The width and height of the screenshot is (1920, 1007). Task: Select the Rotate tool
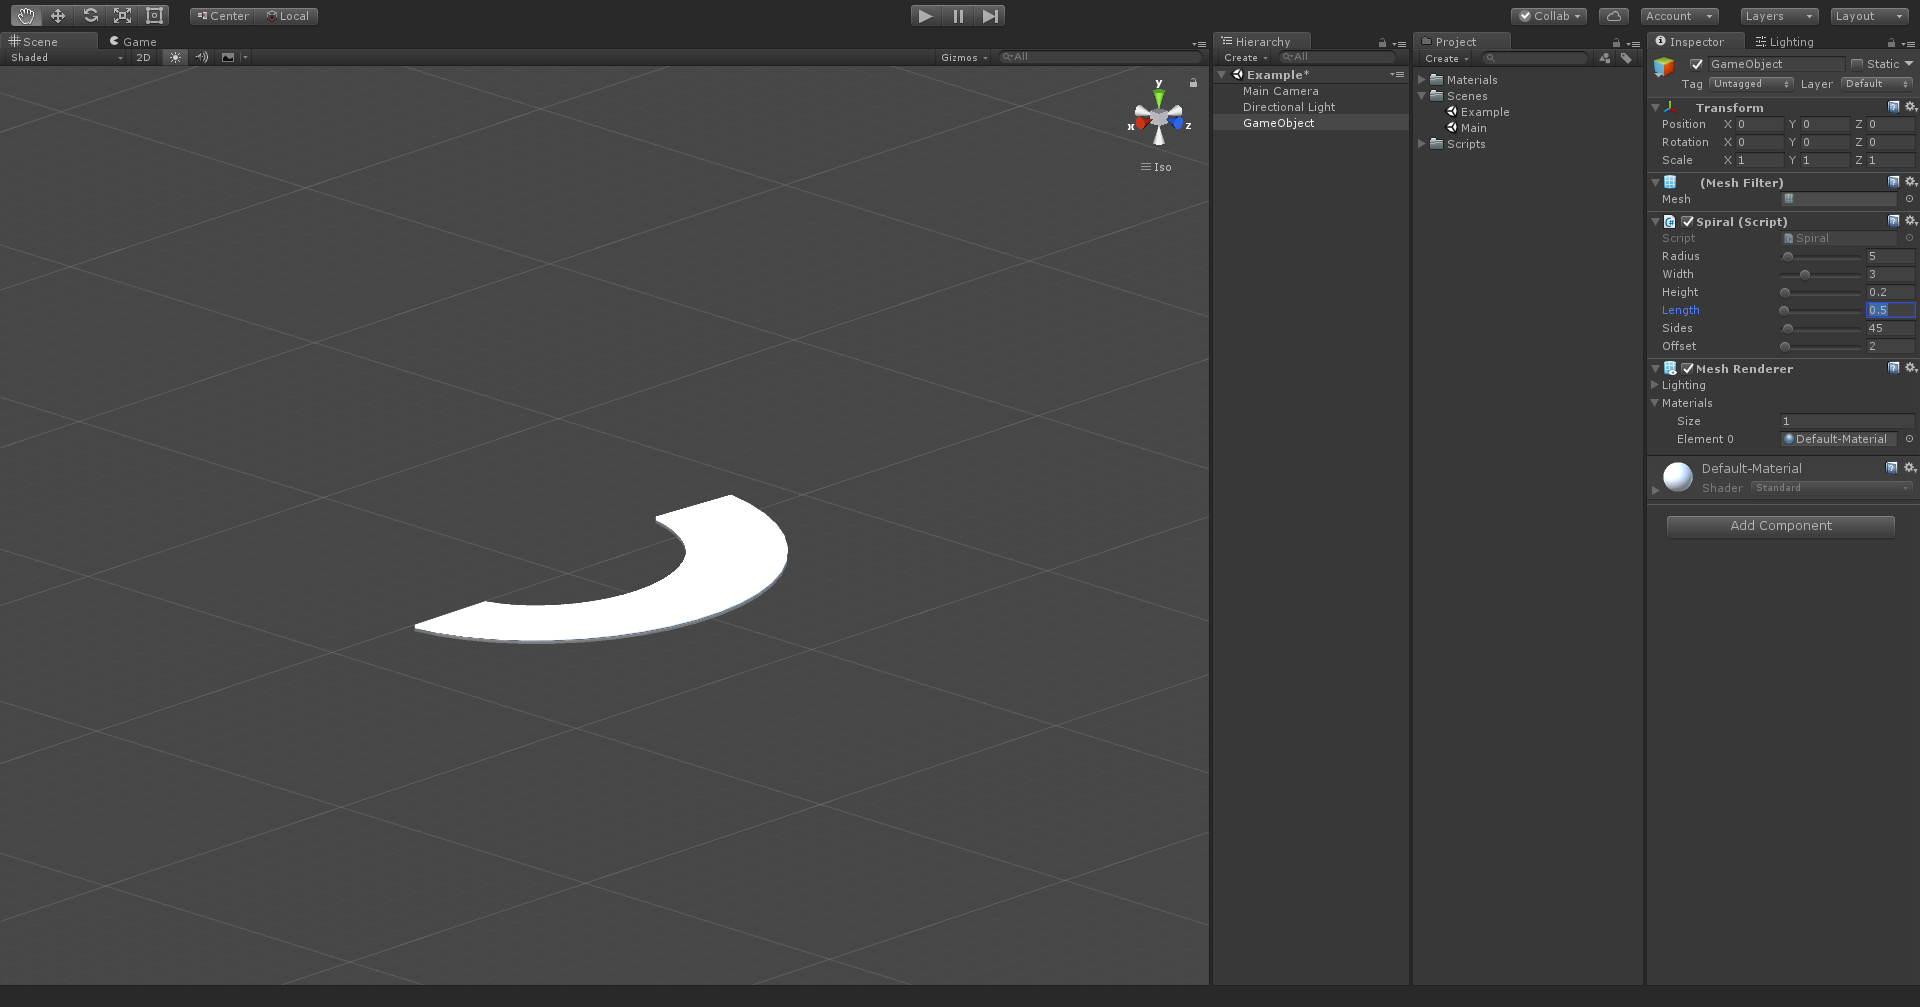pos(90,16)
